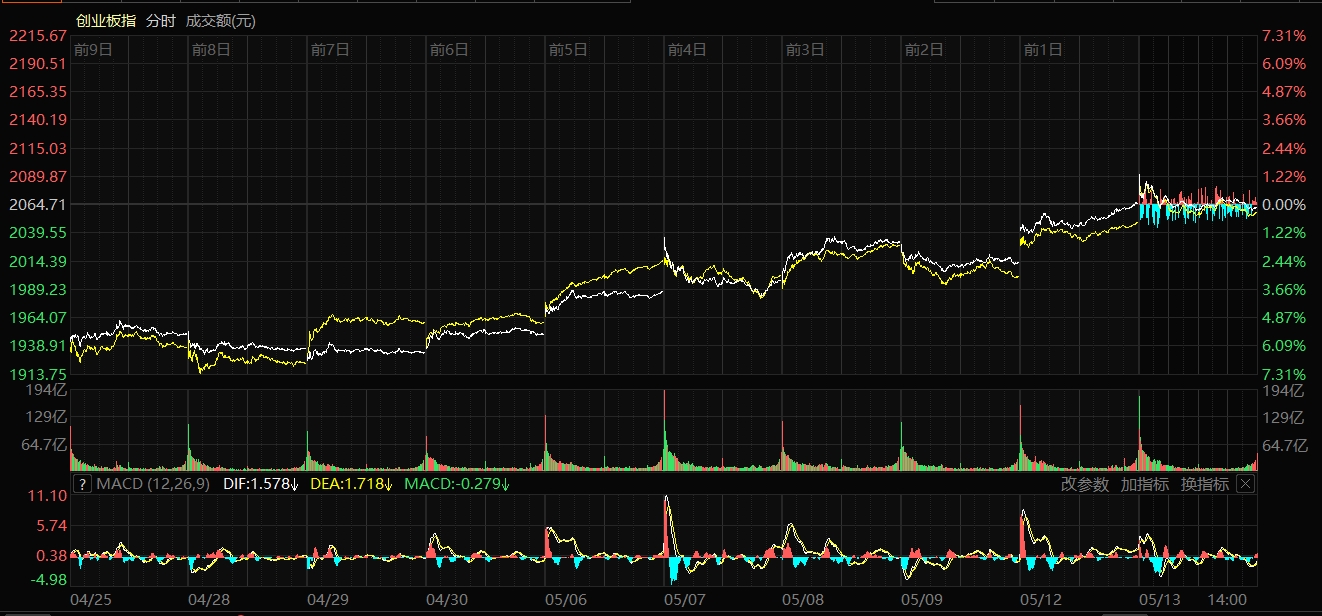1322x616 pixels.
Task: Click the red 6.09% percent label
Action: point(1284,63)
